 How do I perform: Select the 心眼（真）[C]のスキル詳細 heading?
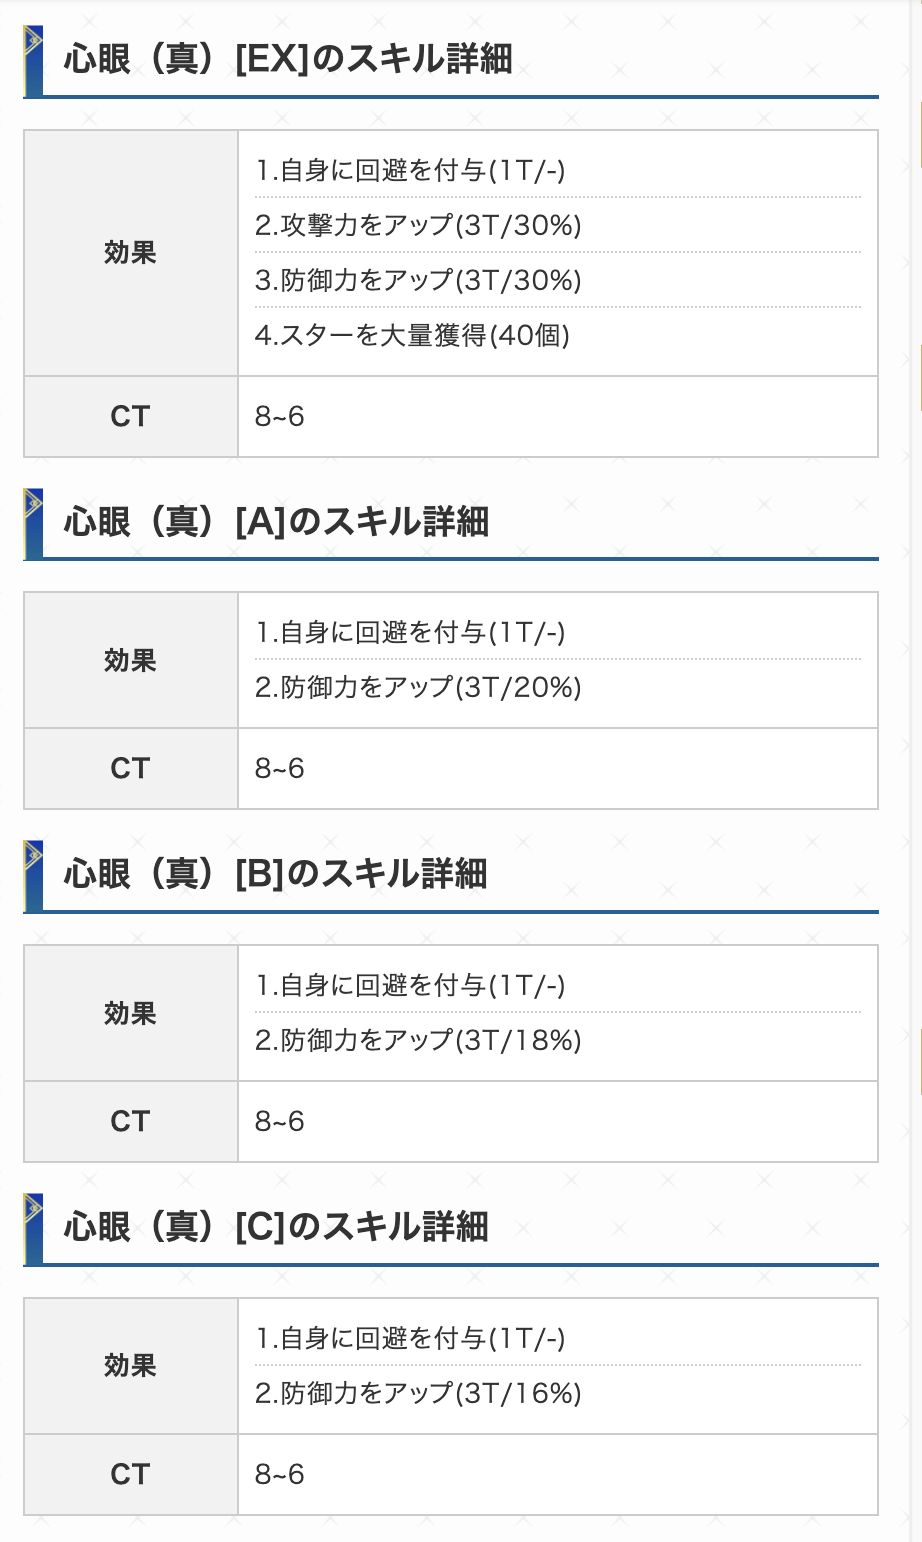276,1228
